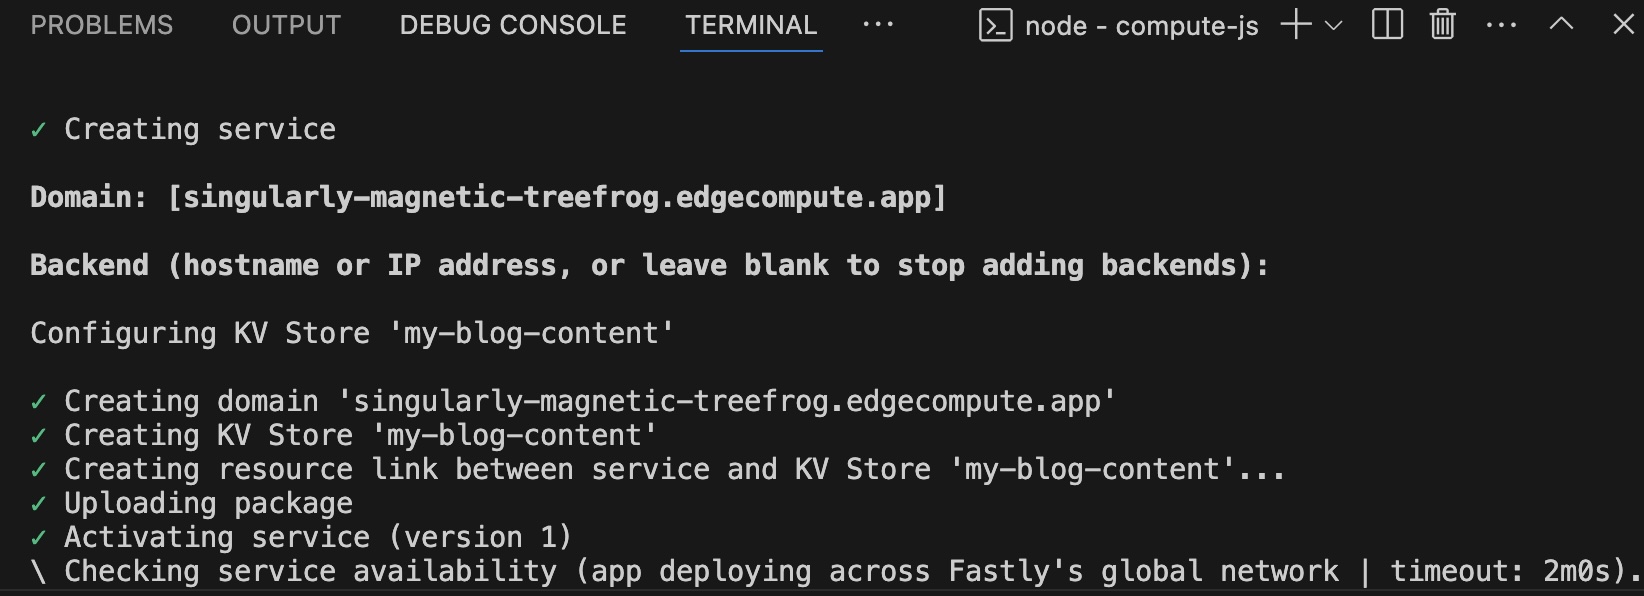Image resolution: width=1644 pixels, height=596 pixels.
Task: Open additional terminal actions with the ellipsis icon
Action: pyautogui.click(x=1501, y=25)
